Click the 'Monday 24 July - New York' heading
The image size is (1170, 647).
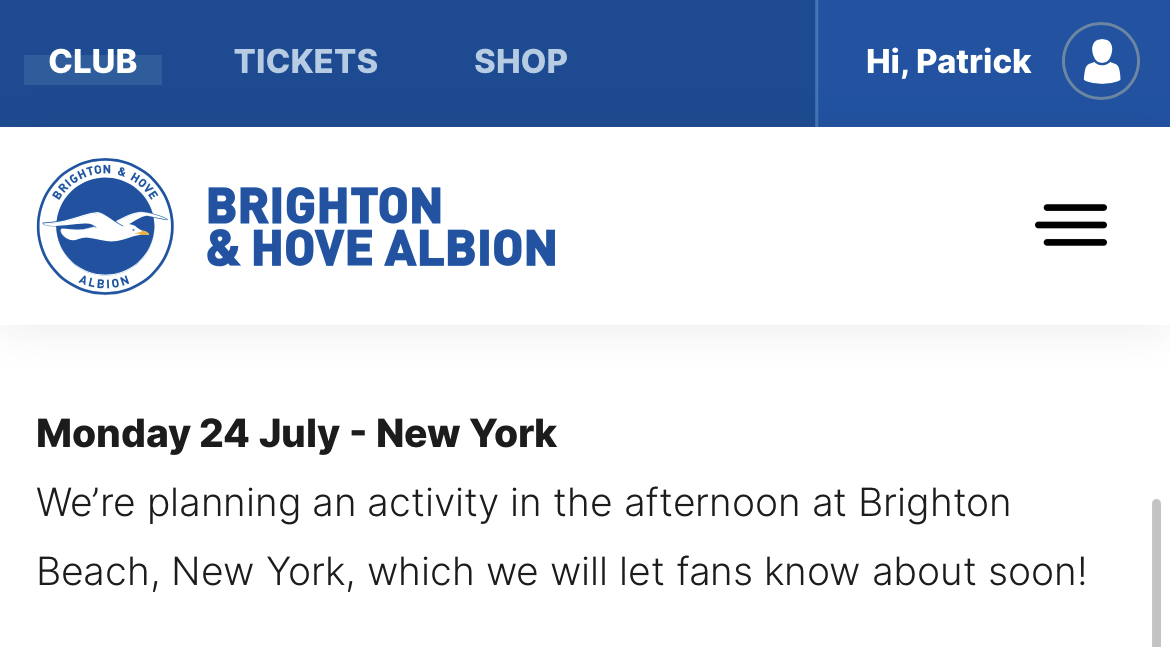tap(296, 434)
